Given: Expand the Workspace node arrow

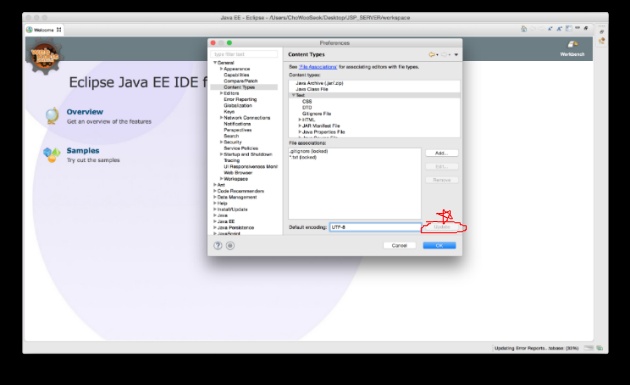Looking at the screenshot, I should coord(221,179).
